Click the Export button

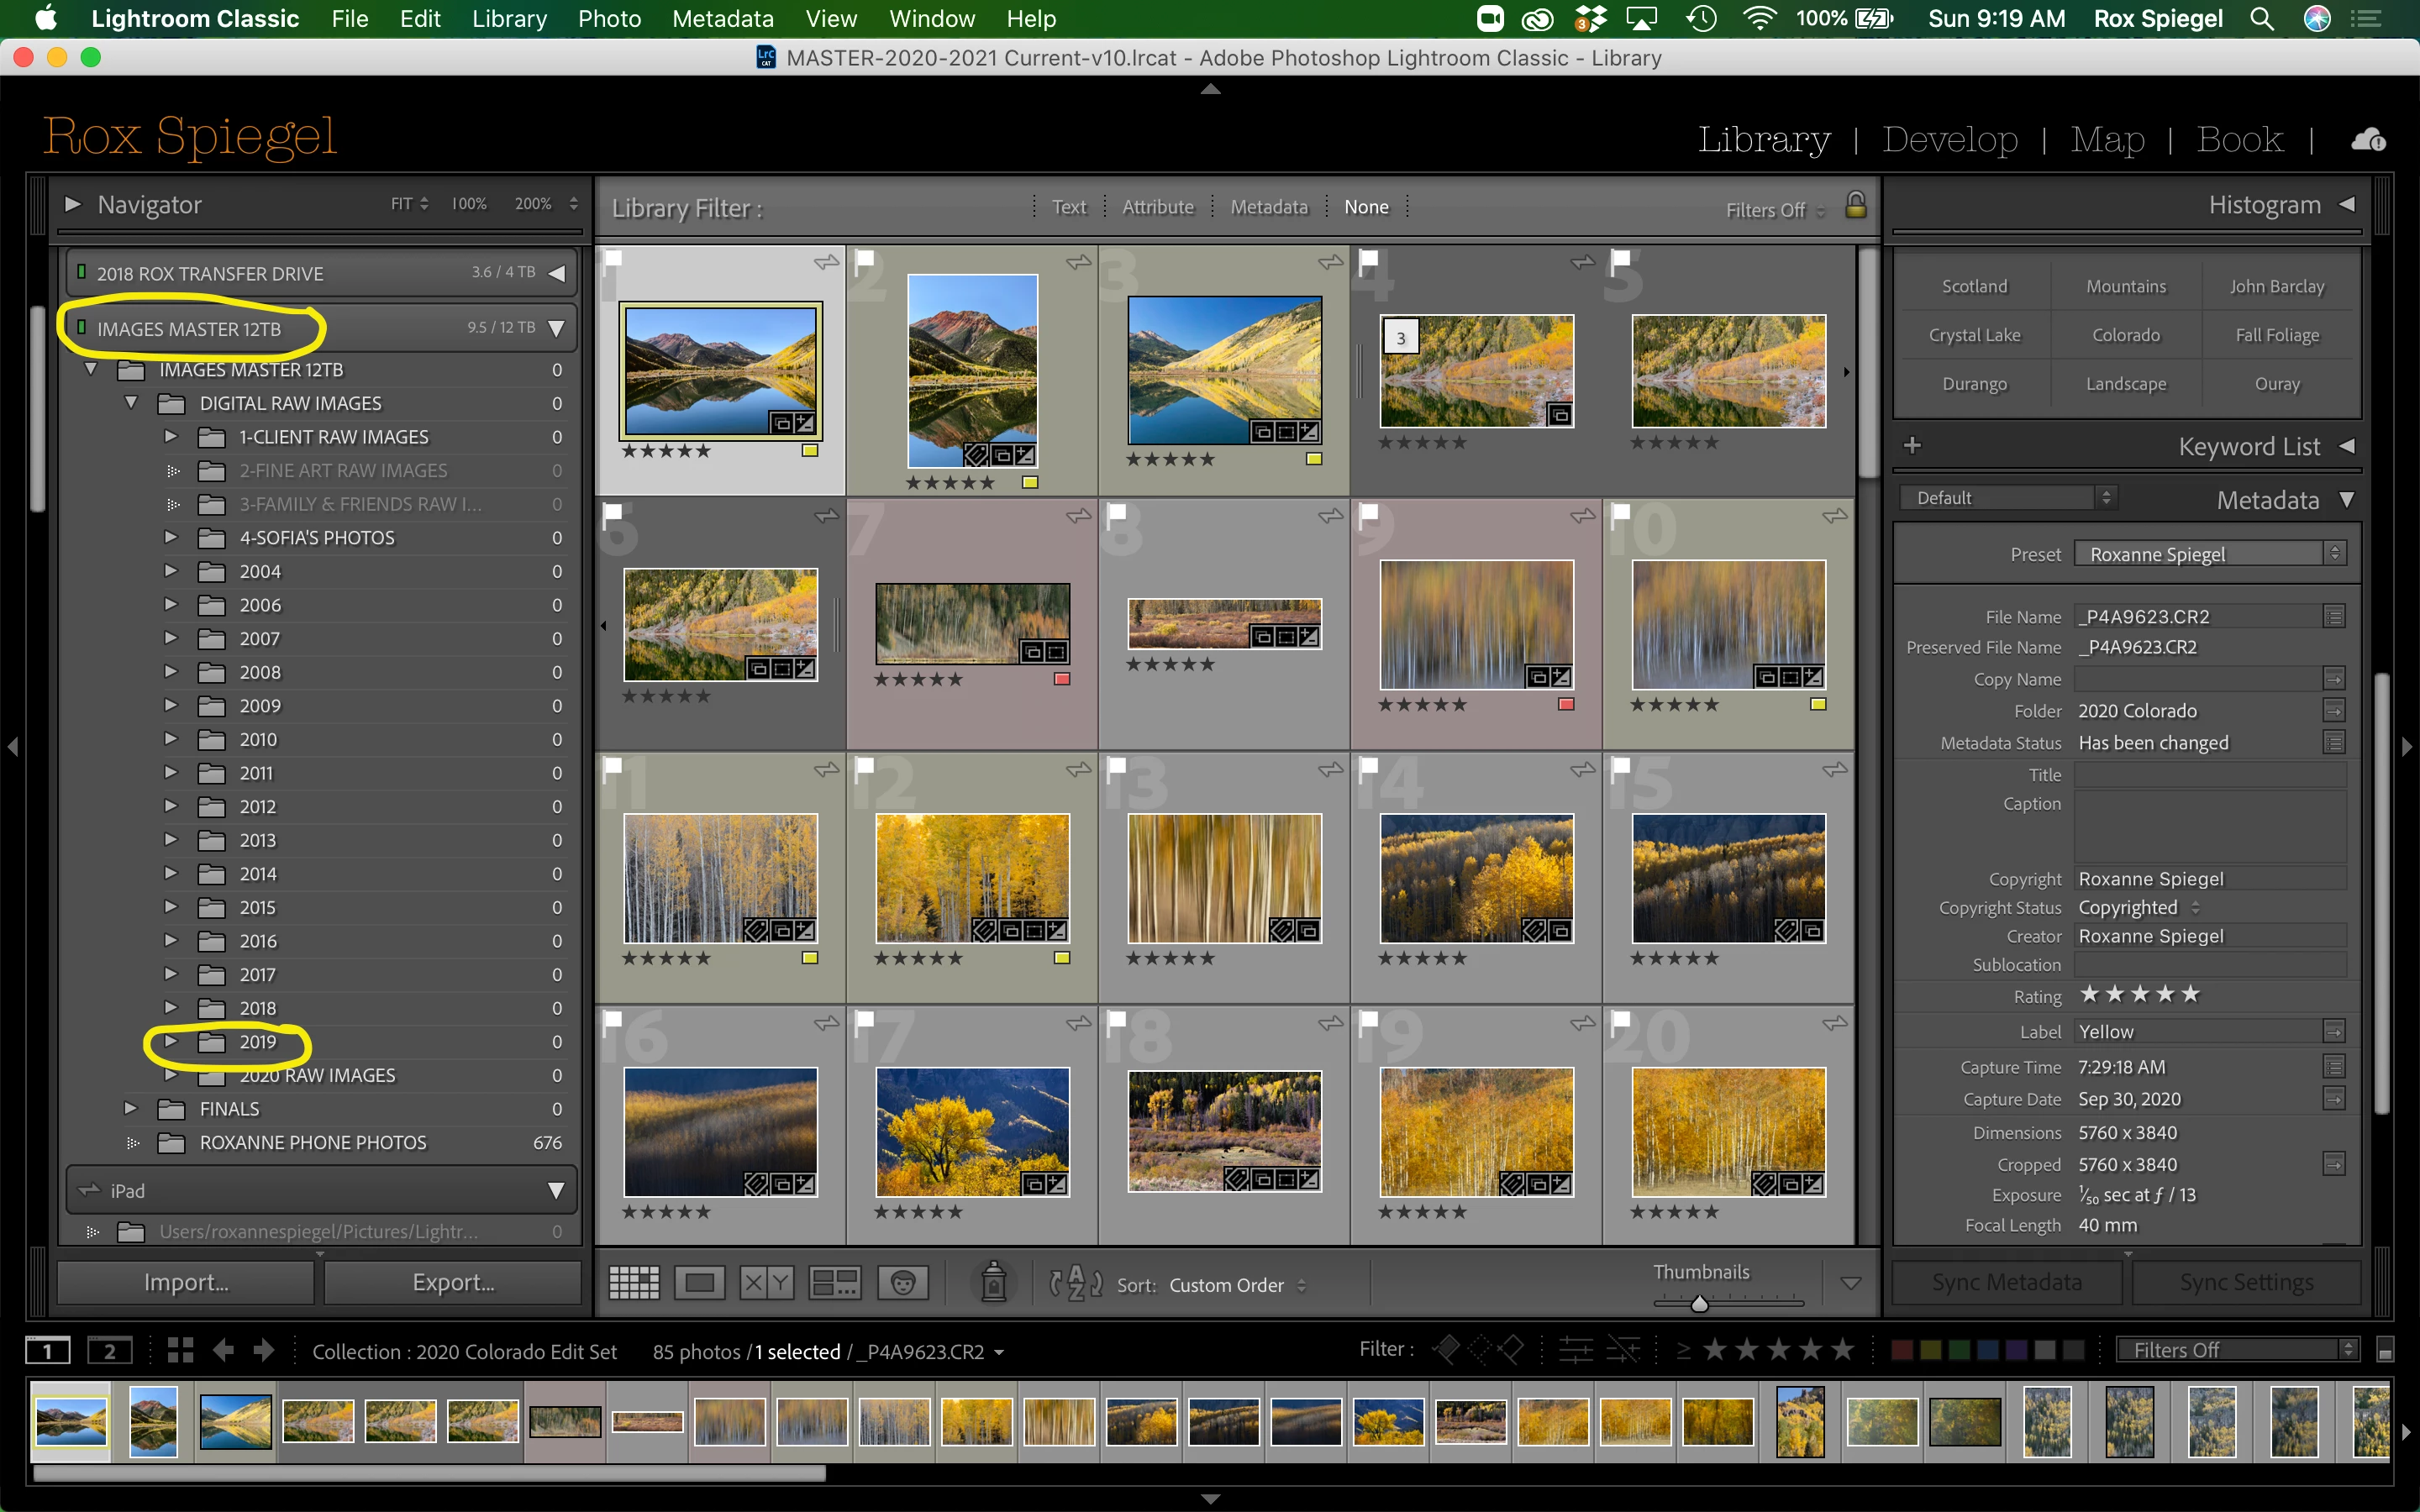[x=453, y=1282]
